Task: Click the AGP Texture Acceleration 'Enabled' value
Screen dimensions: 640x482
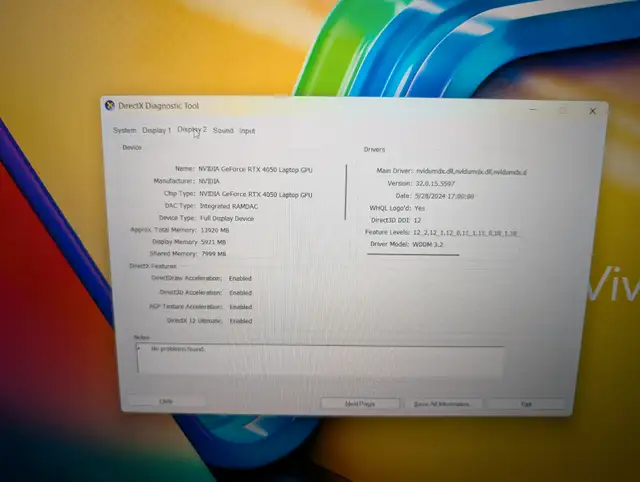Action: (240, 307)
